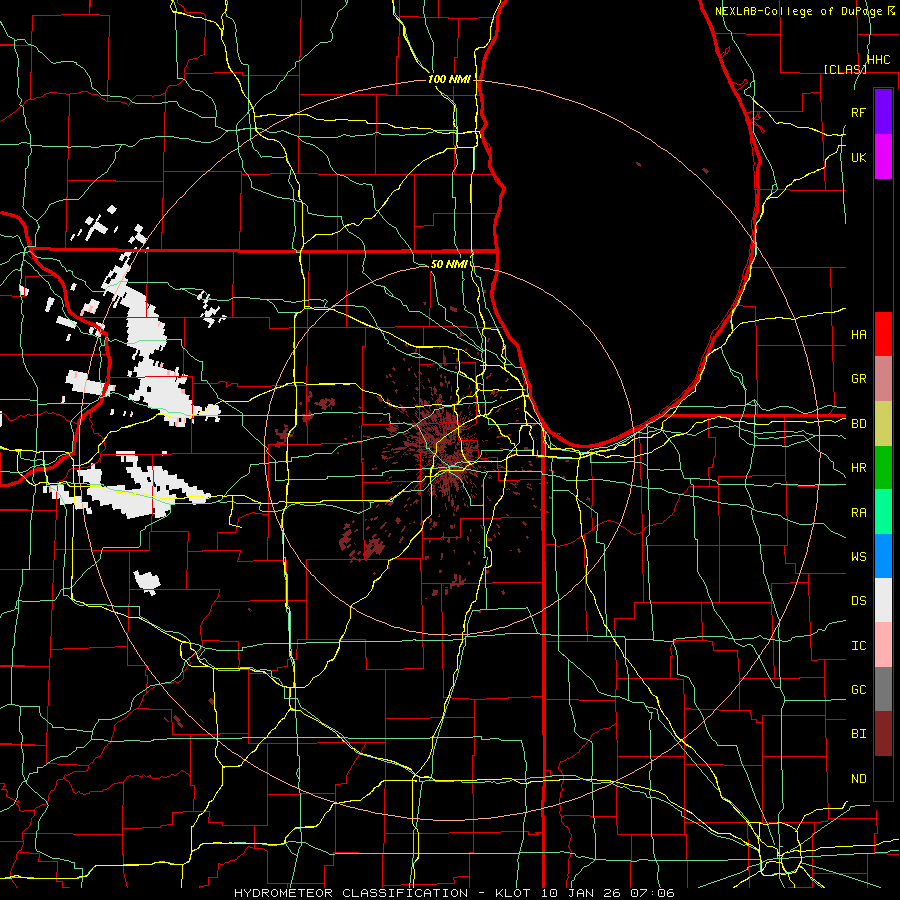Click the HHC product code text
This screenshot has width=900, height=900.
879,60
